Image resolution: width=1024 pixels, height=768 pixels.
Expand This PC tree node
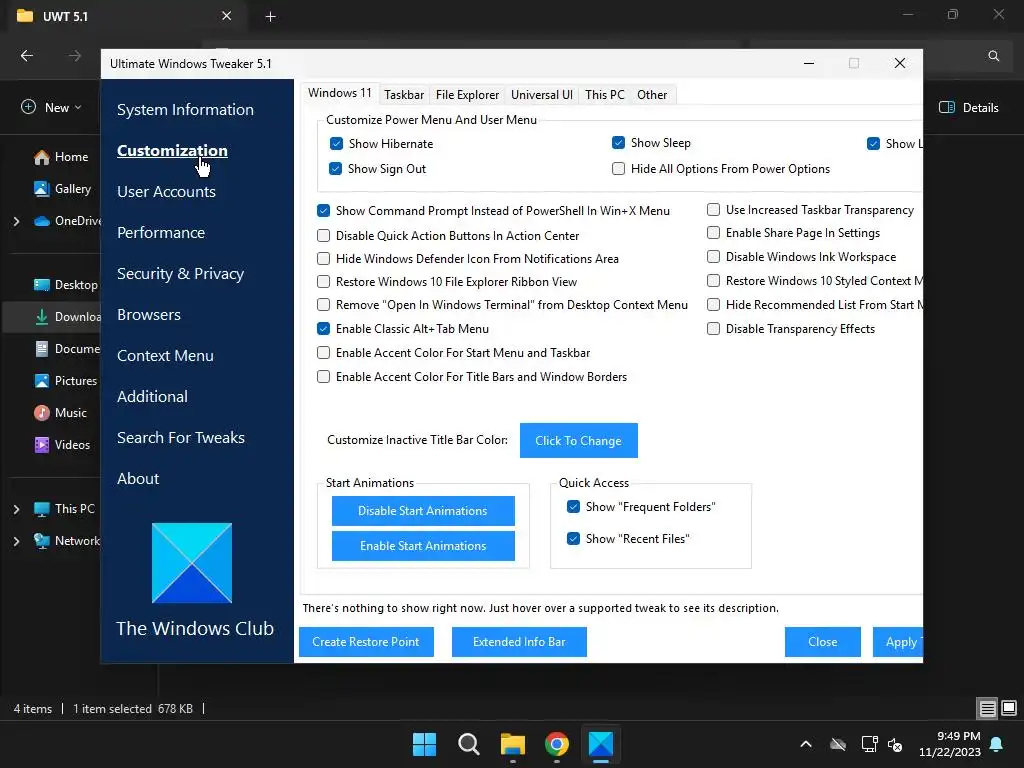click(16, 509)
